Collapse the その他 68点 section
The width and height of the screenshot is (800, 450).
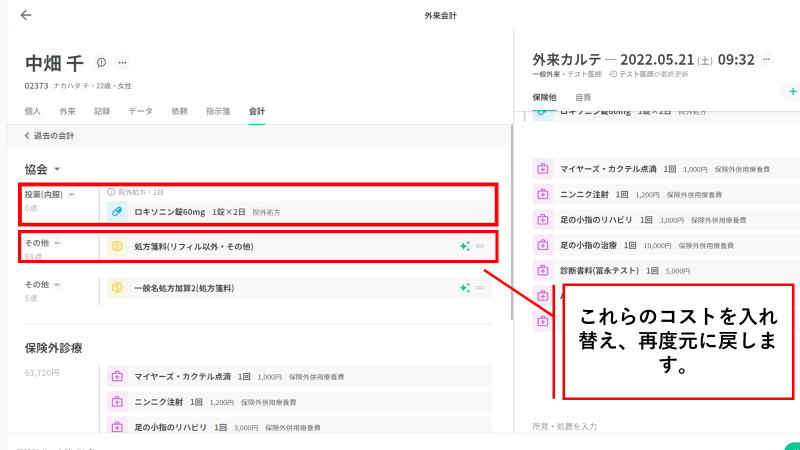(x=57, y=243)
